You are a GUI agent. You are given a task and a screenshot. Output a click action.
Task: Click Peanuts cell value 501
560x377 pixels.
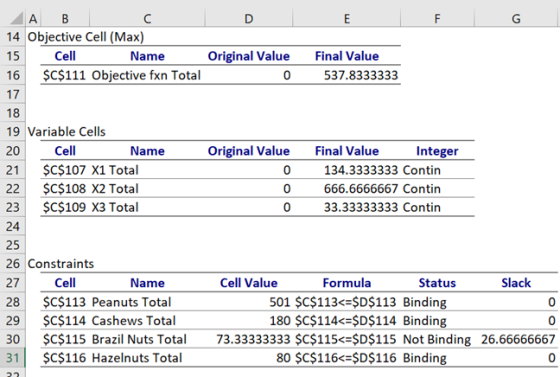point(280,302)
